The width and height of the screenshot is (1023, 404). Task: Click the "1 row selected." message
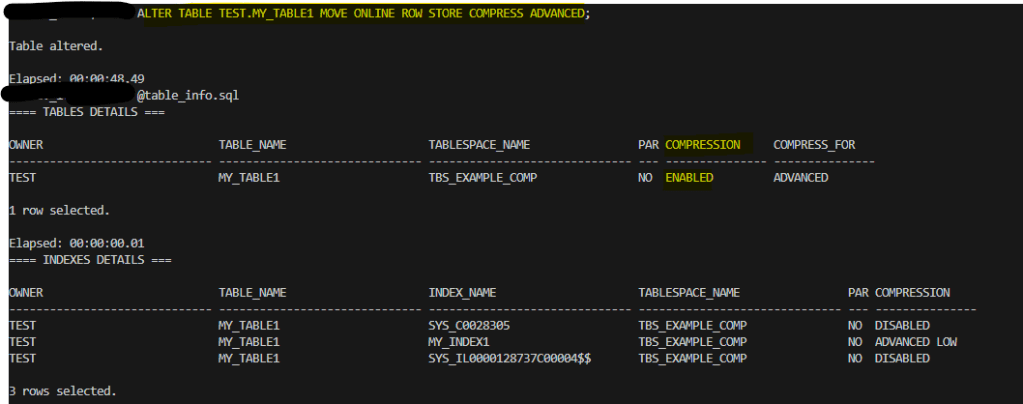pyautogui.click(x=58, y=210)
